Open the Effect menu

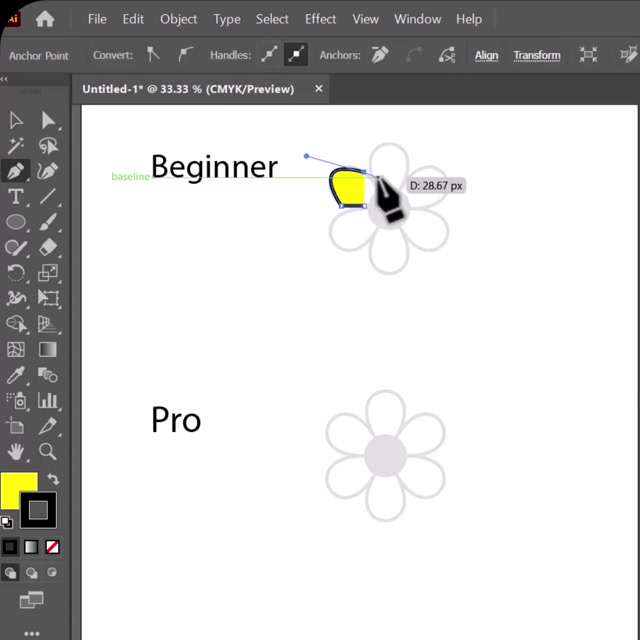320,19
